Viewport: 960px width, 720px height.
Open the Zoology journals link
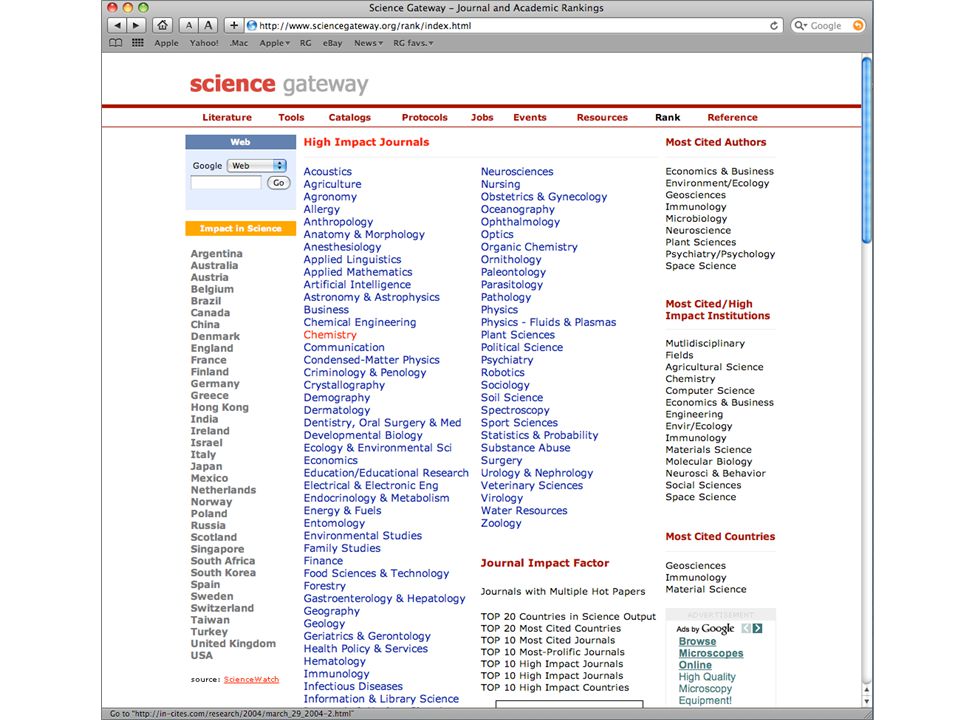click(501, 523)
